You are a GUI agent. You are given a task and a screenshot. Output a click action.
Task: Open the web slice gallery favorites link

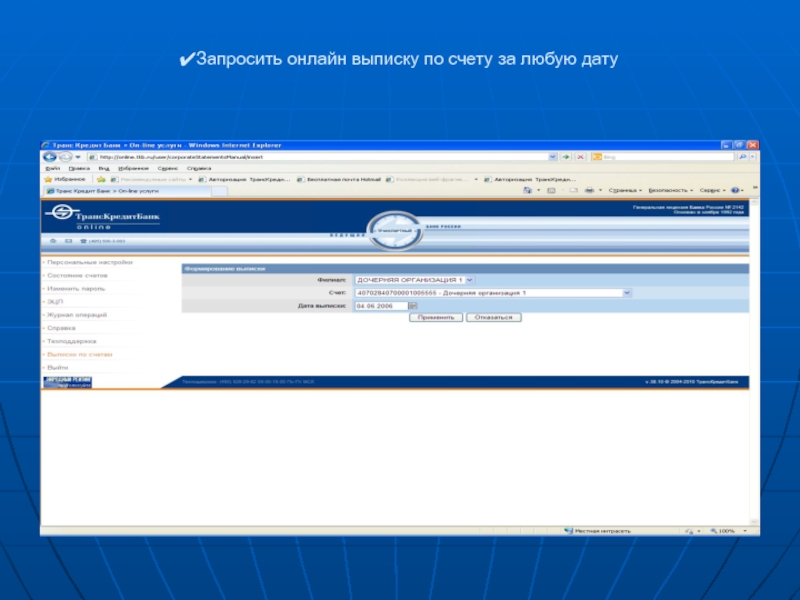pos(432,180)
